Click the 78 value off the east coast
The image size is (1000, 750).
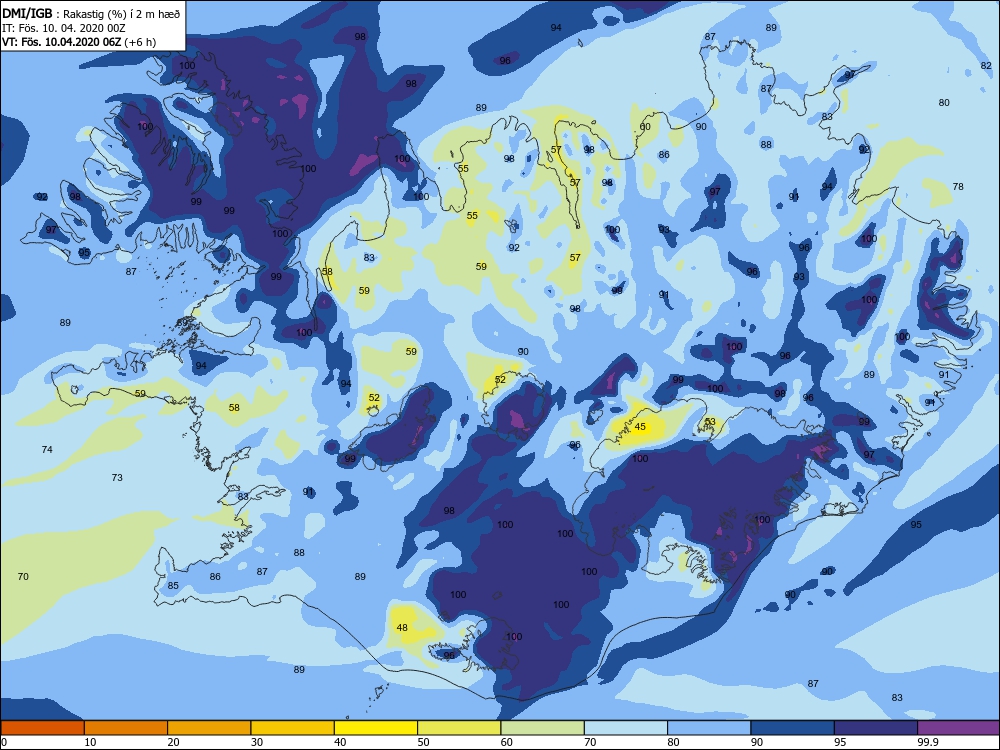[958, 187]
